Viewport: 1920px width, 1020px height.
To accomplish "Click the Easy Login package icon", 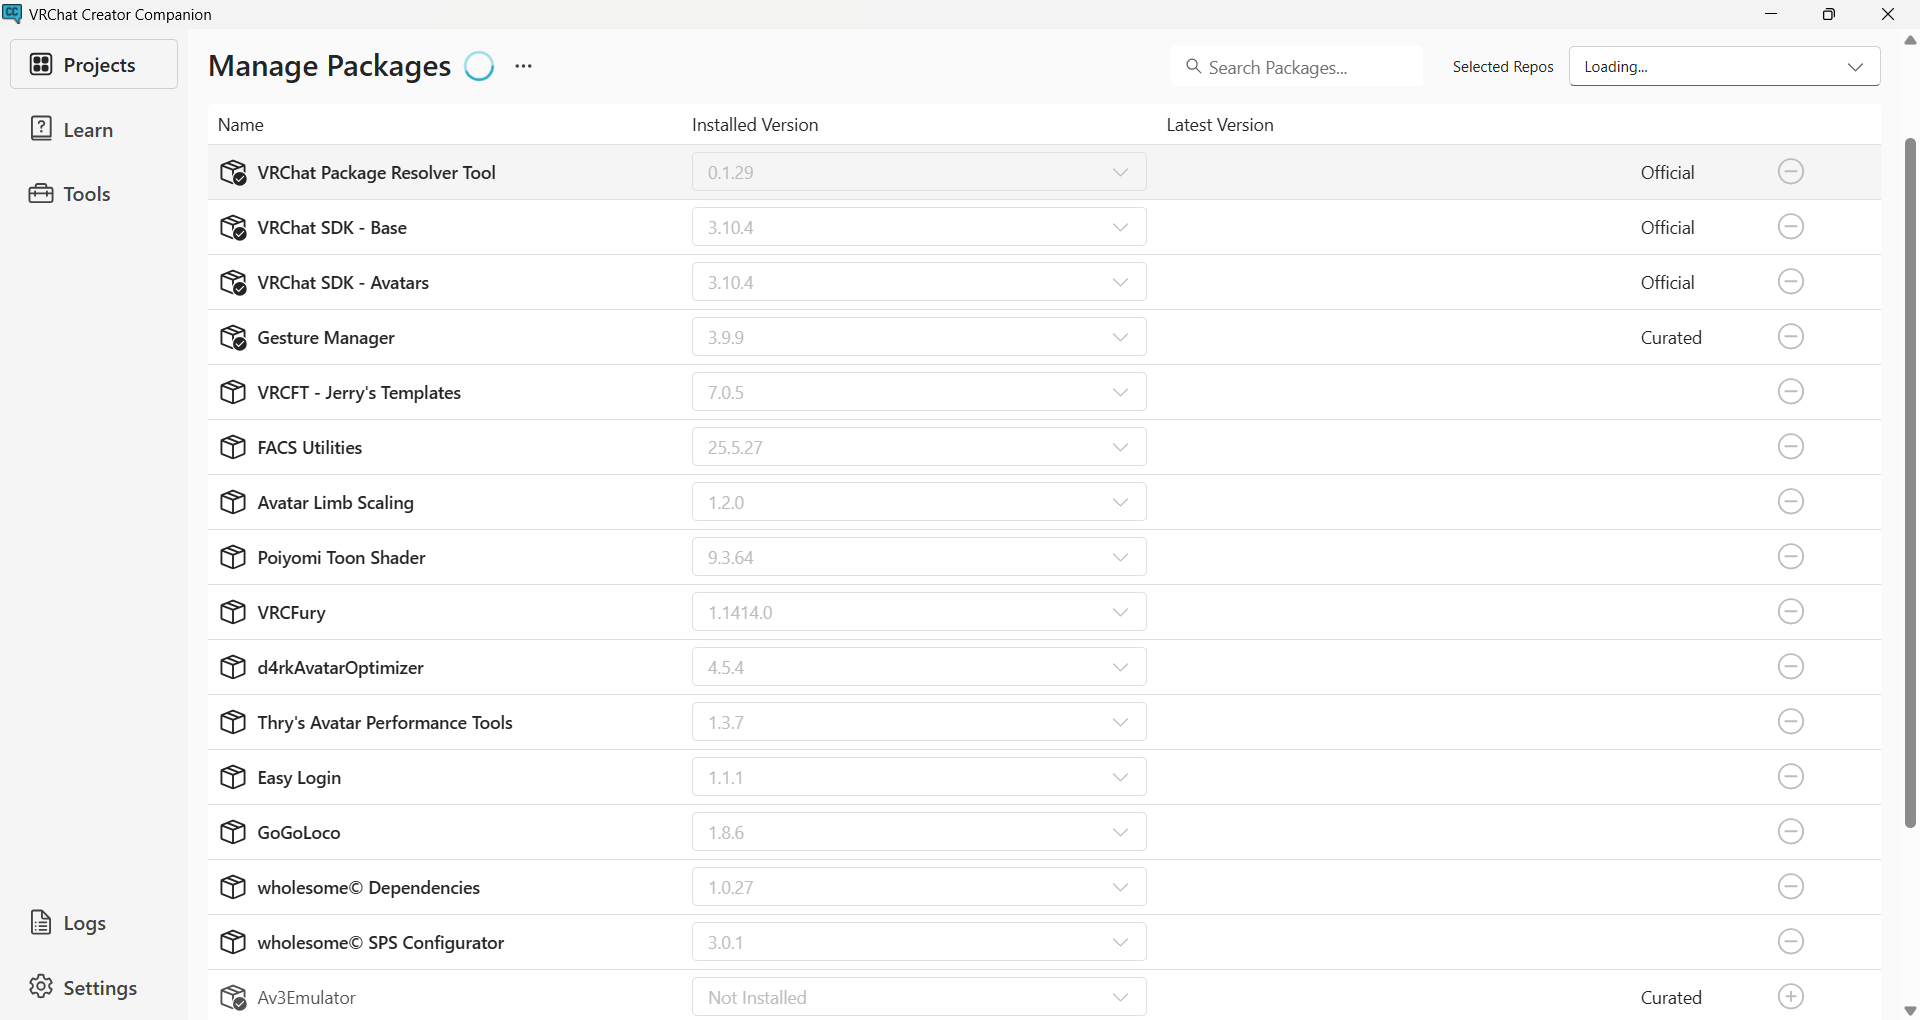I will click(x=233, y=777).
